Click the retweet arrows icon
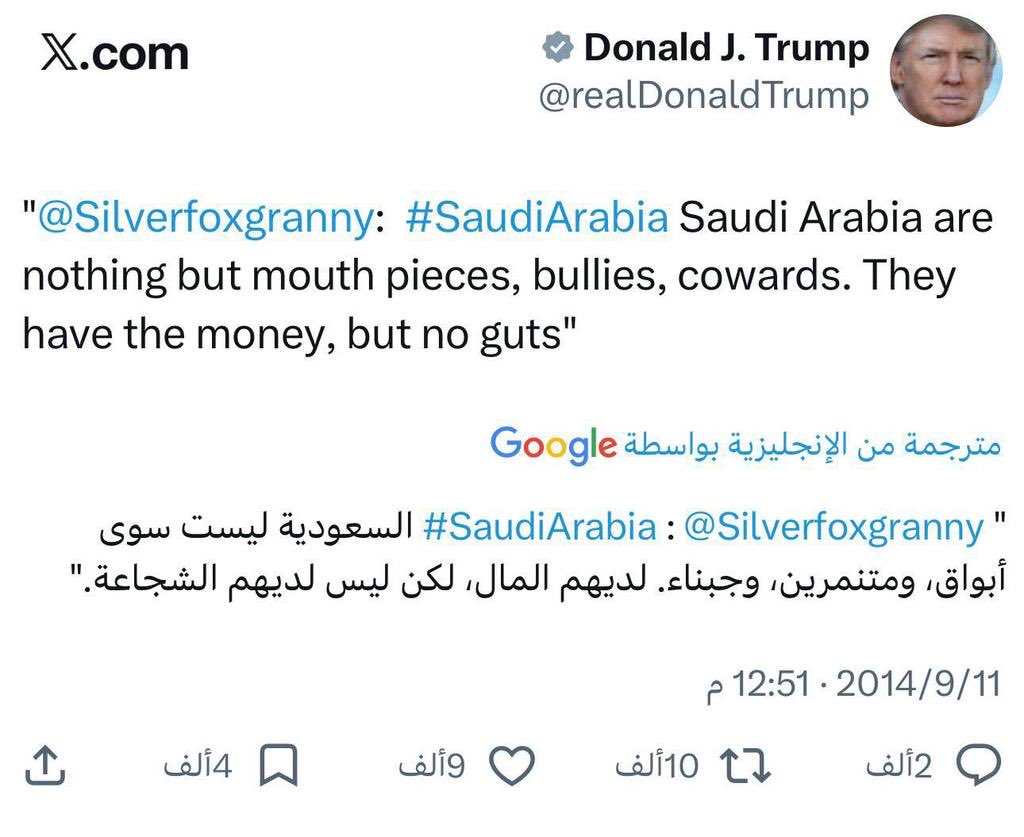 [x=744, y=765]
